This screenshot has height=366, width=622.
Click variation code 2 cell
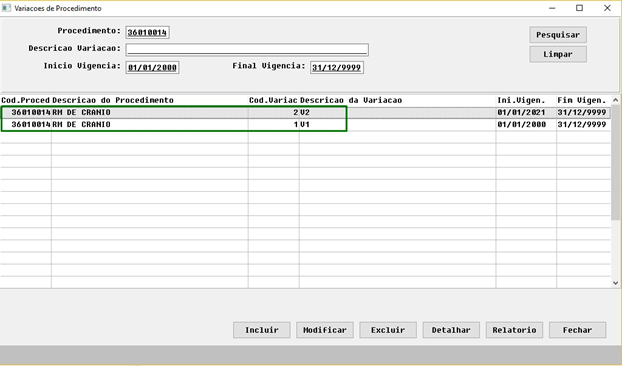coord(274,113)
